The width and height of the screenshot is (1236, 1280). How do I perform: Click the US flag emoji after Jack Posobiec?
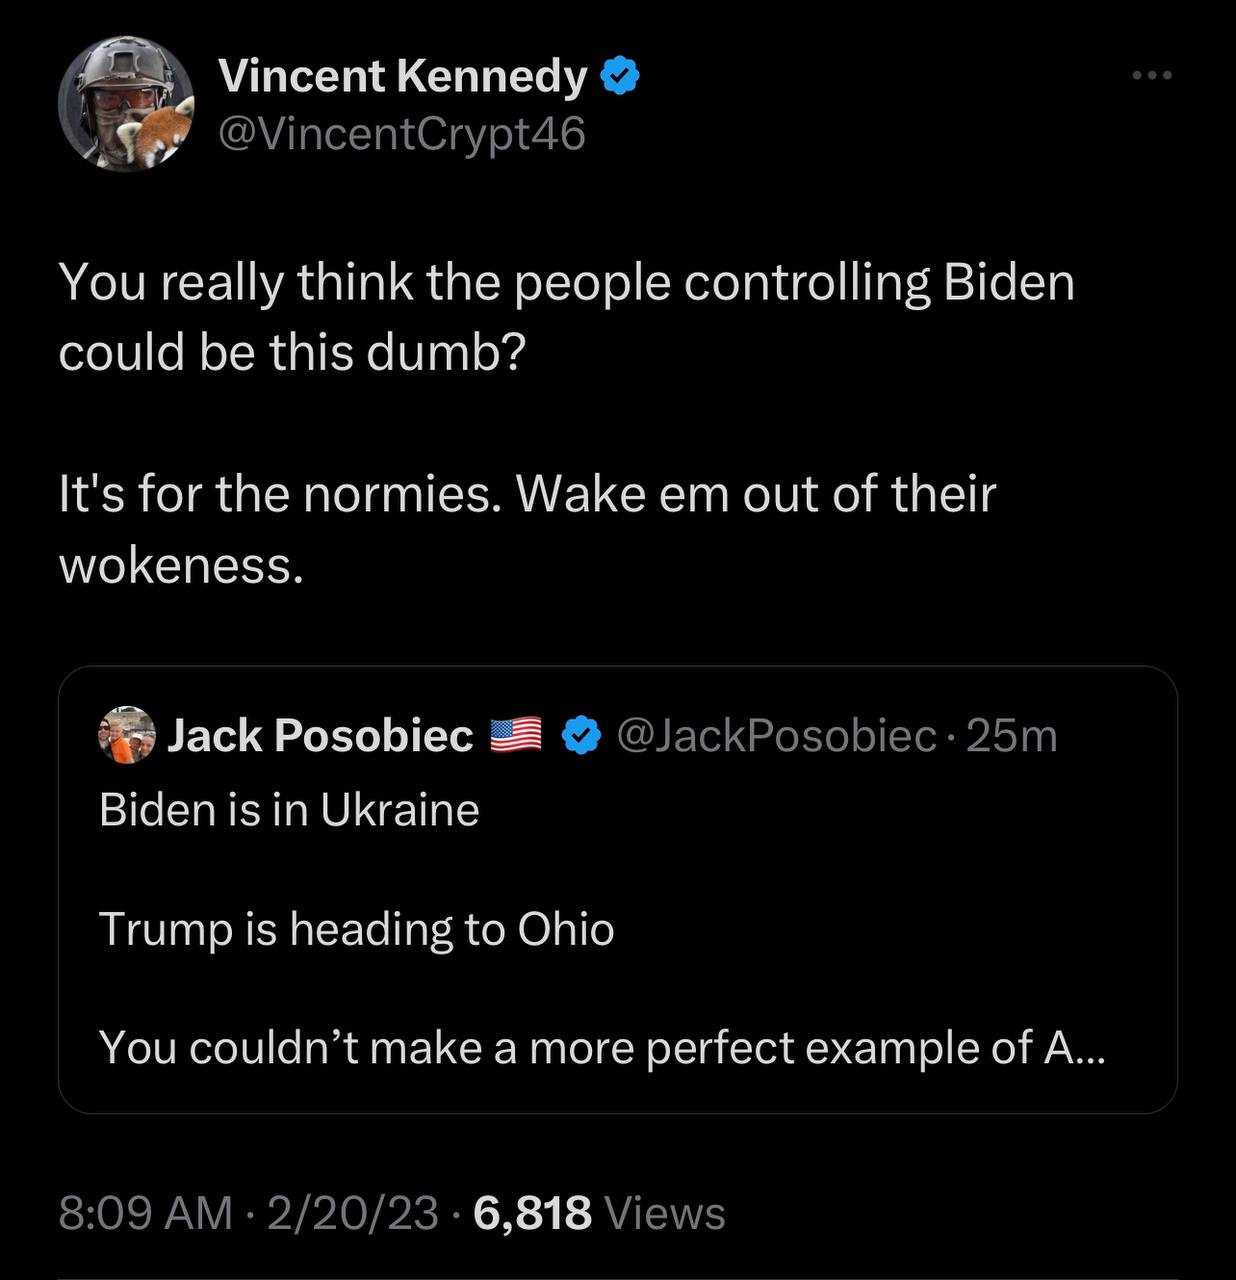pos(516,736)
